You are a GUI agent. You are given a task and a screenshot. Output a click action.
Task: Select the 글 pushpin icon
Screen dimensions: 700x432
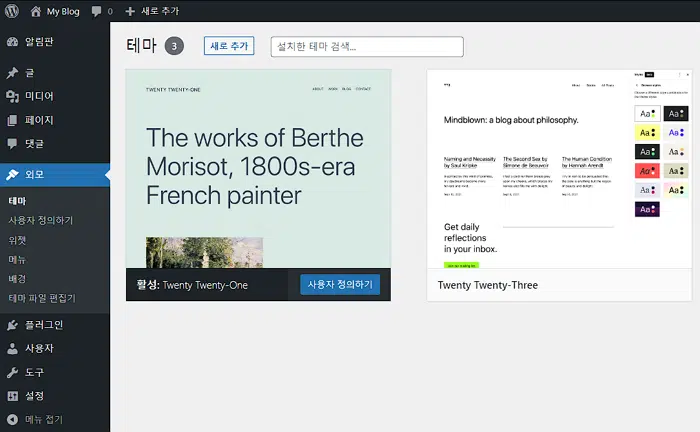12,73
